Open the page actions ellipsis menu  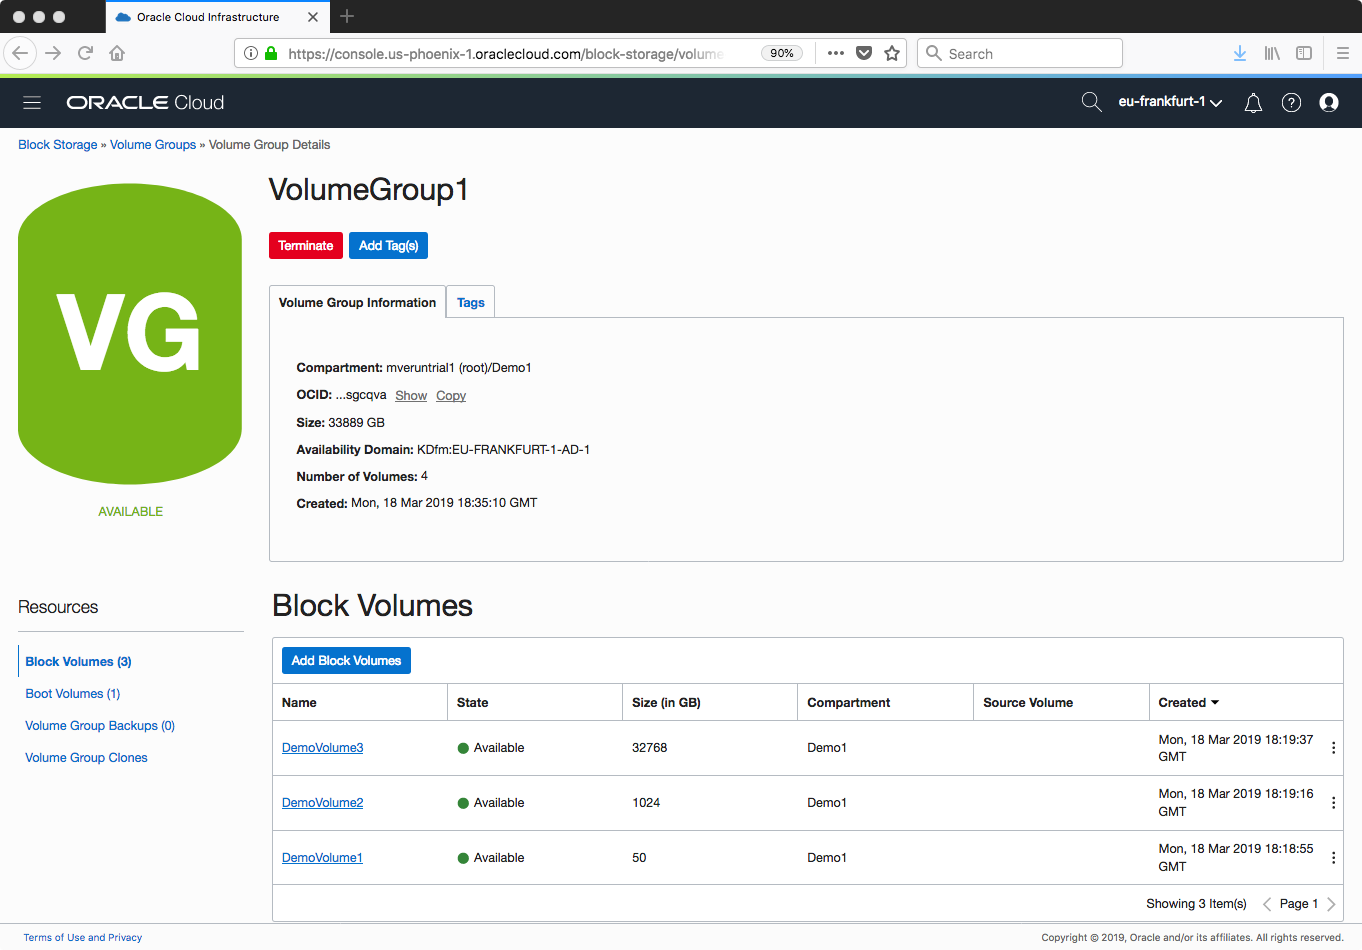pos(836,53)
